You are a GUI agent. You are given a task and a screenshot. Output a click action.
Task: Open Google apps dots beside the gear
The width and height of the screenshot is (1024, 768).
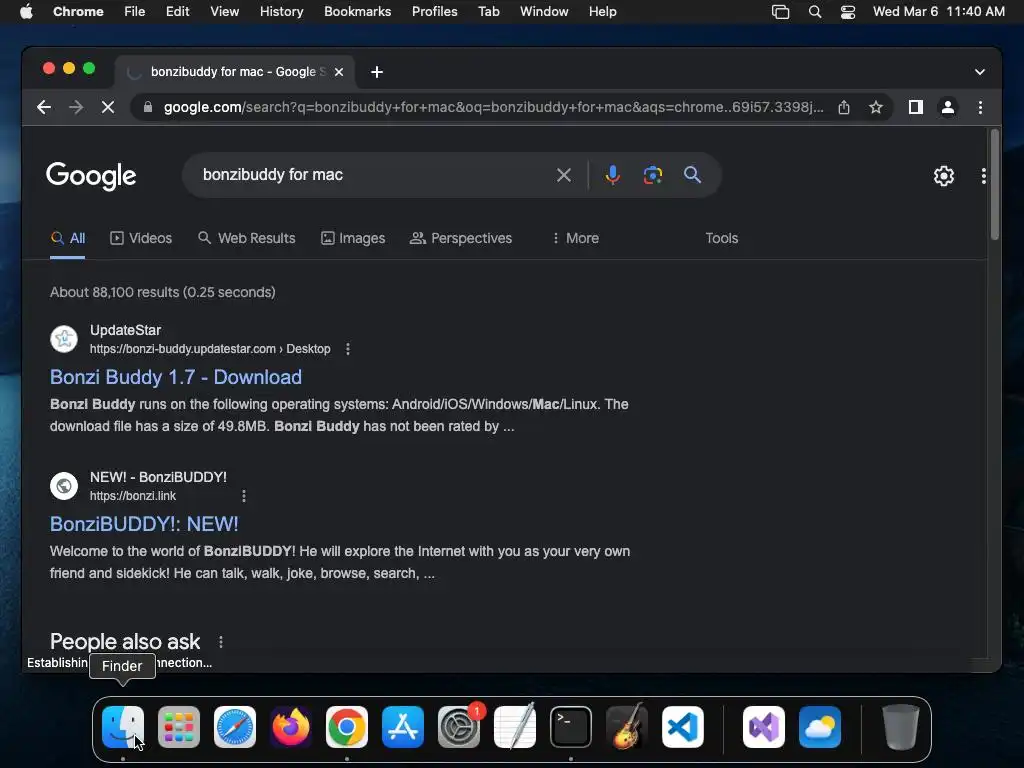(x=984, y=176)
